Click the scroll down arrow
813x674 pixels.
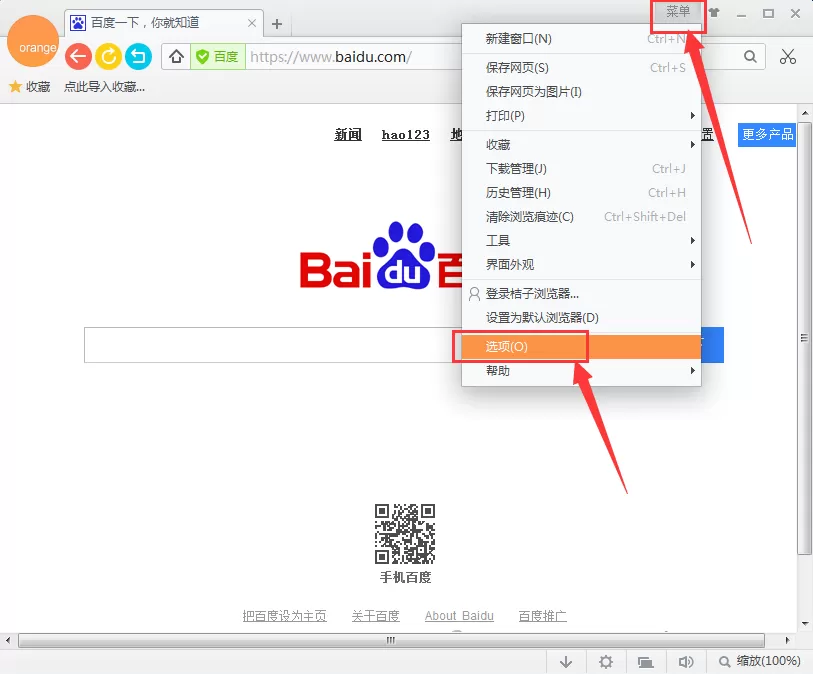tap(805, 624)
